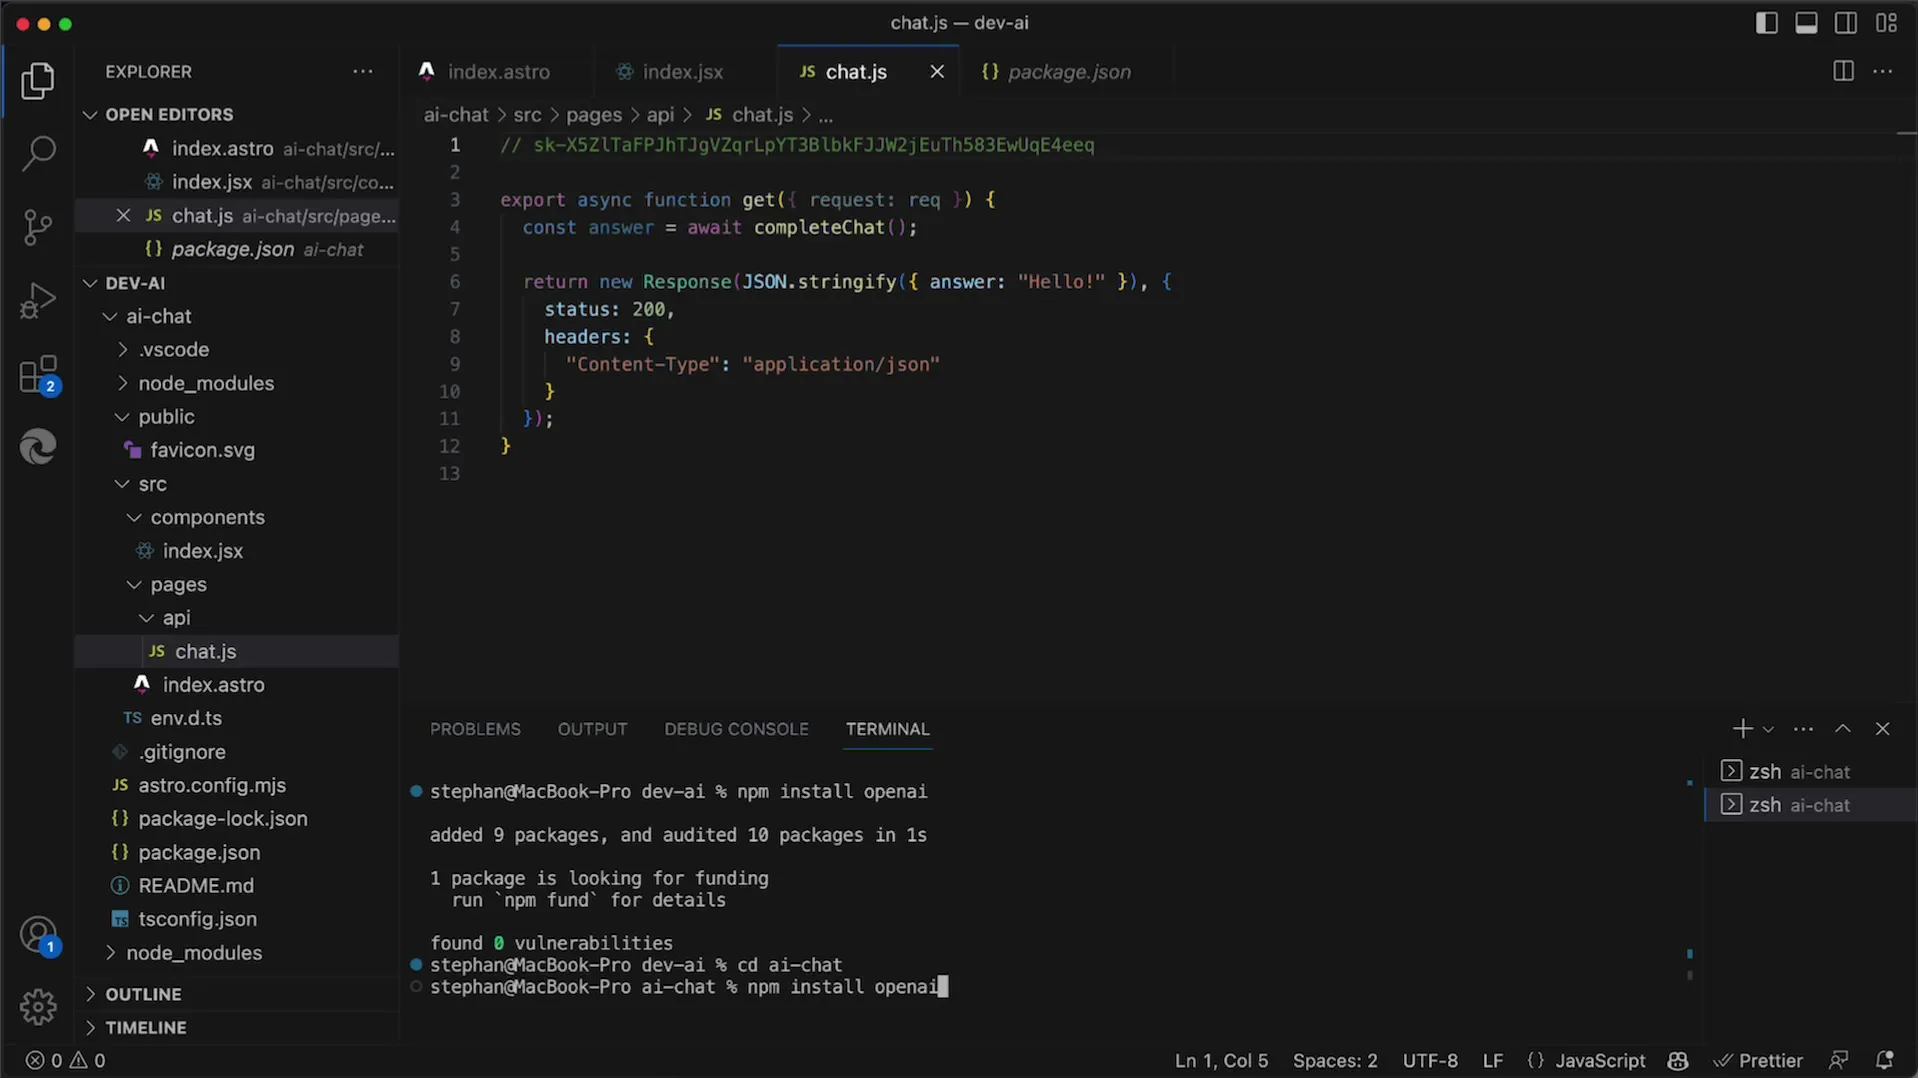Open the Search view icon
Screen dimensions: 1918x1078
pyautogui.click(x=38, y=154)
